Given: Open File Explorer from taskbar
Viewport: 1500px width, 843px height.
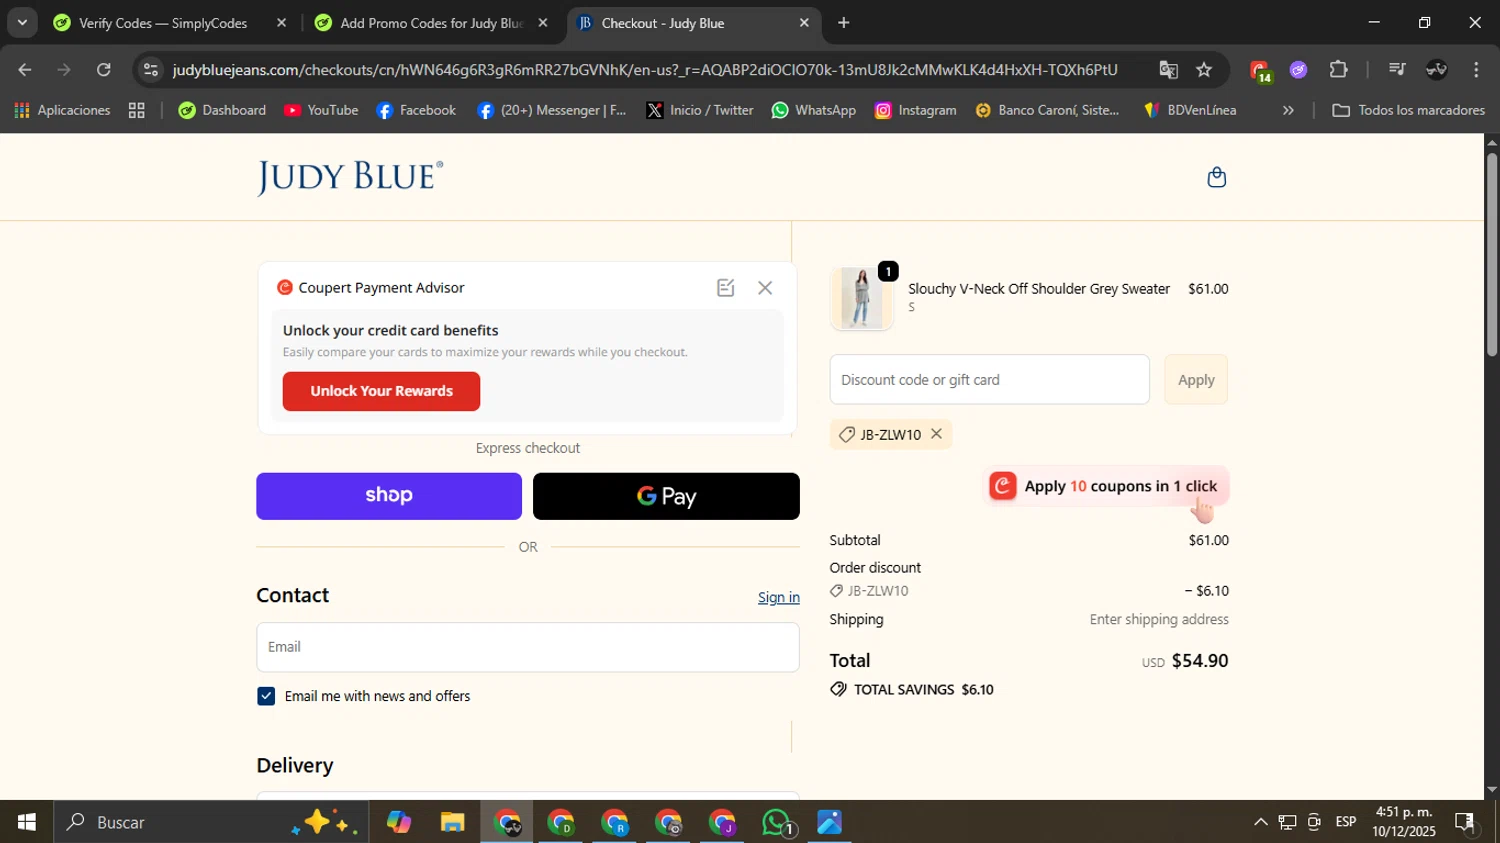Looking at the screenshot, I should coord(452,823).
